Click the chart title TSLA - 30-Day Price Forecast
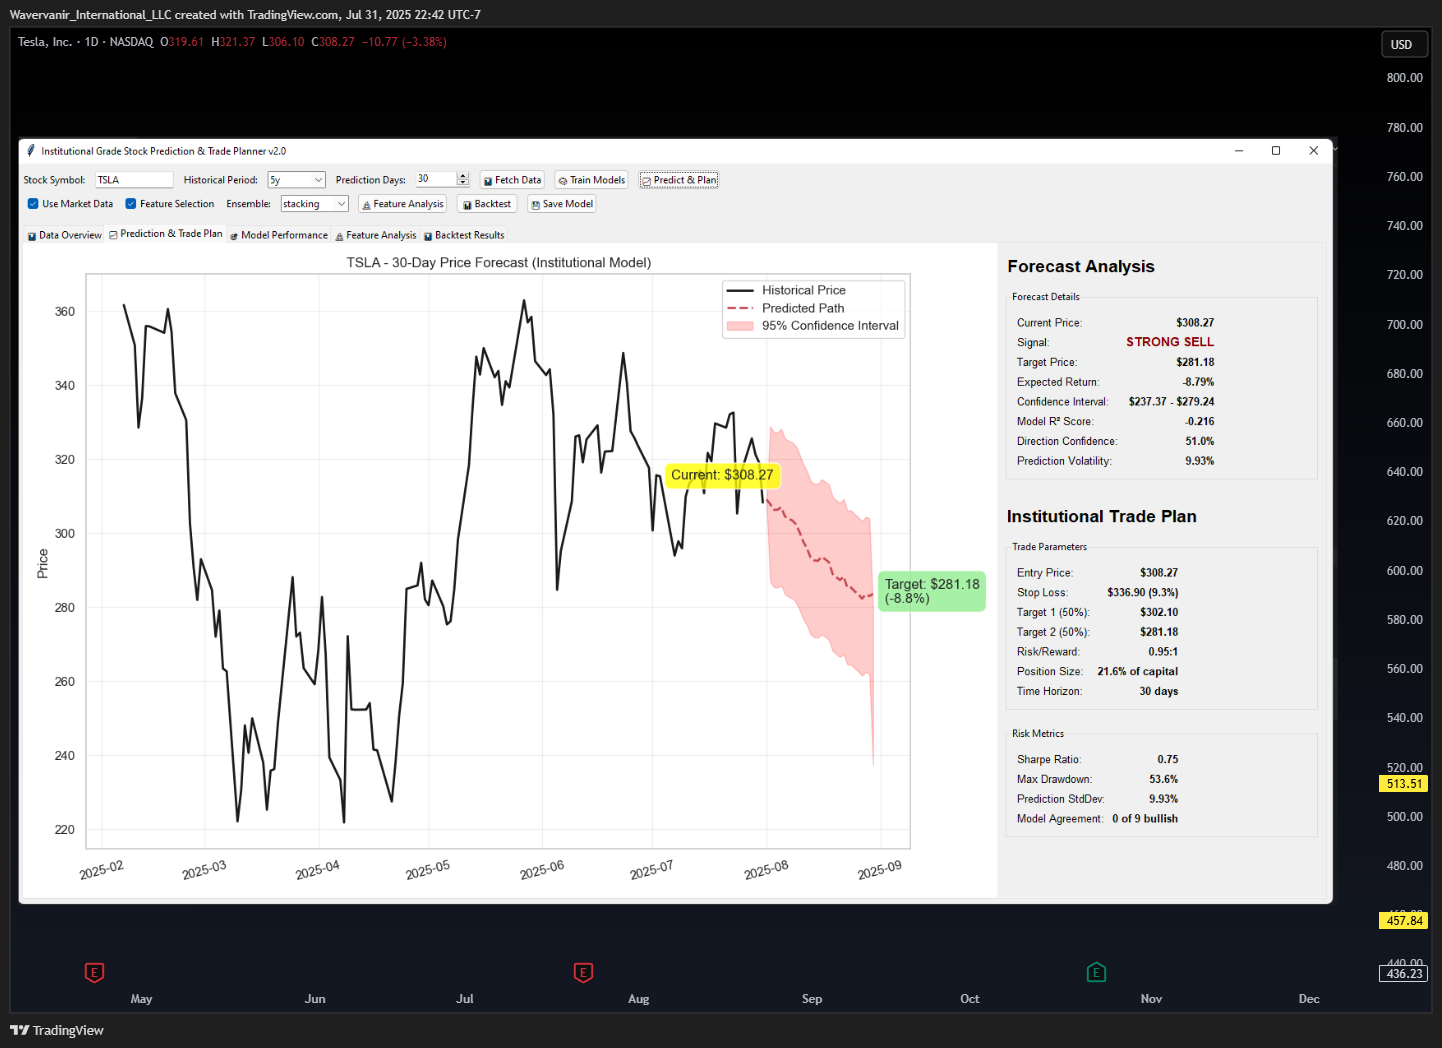Viewport: 1442px width, 1048px height. [499, 263]
